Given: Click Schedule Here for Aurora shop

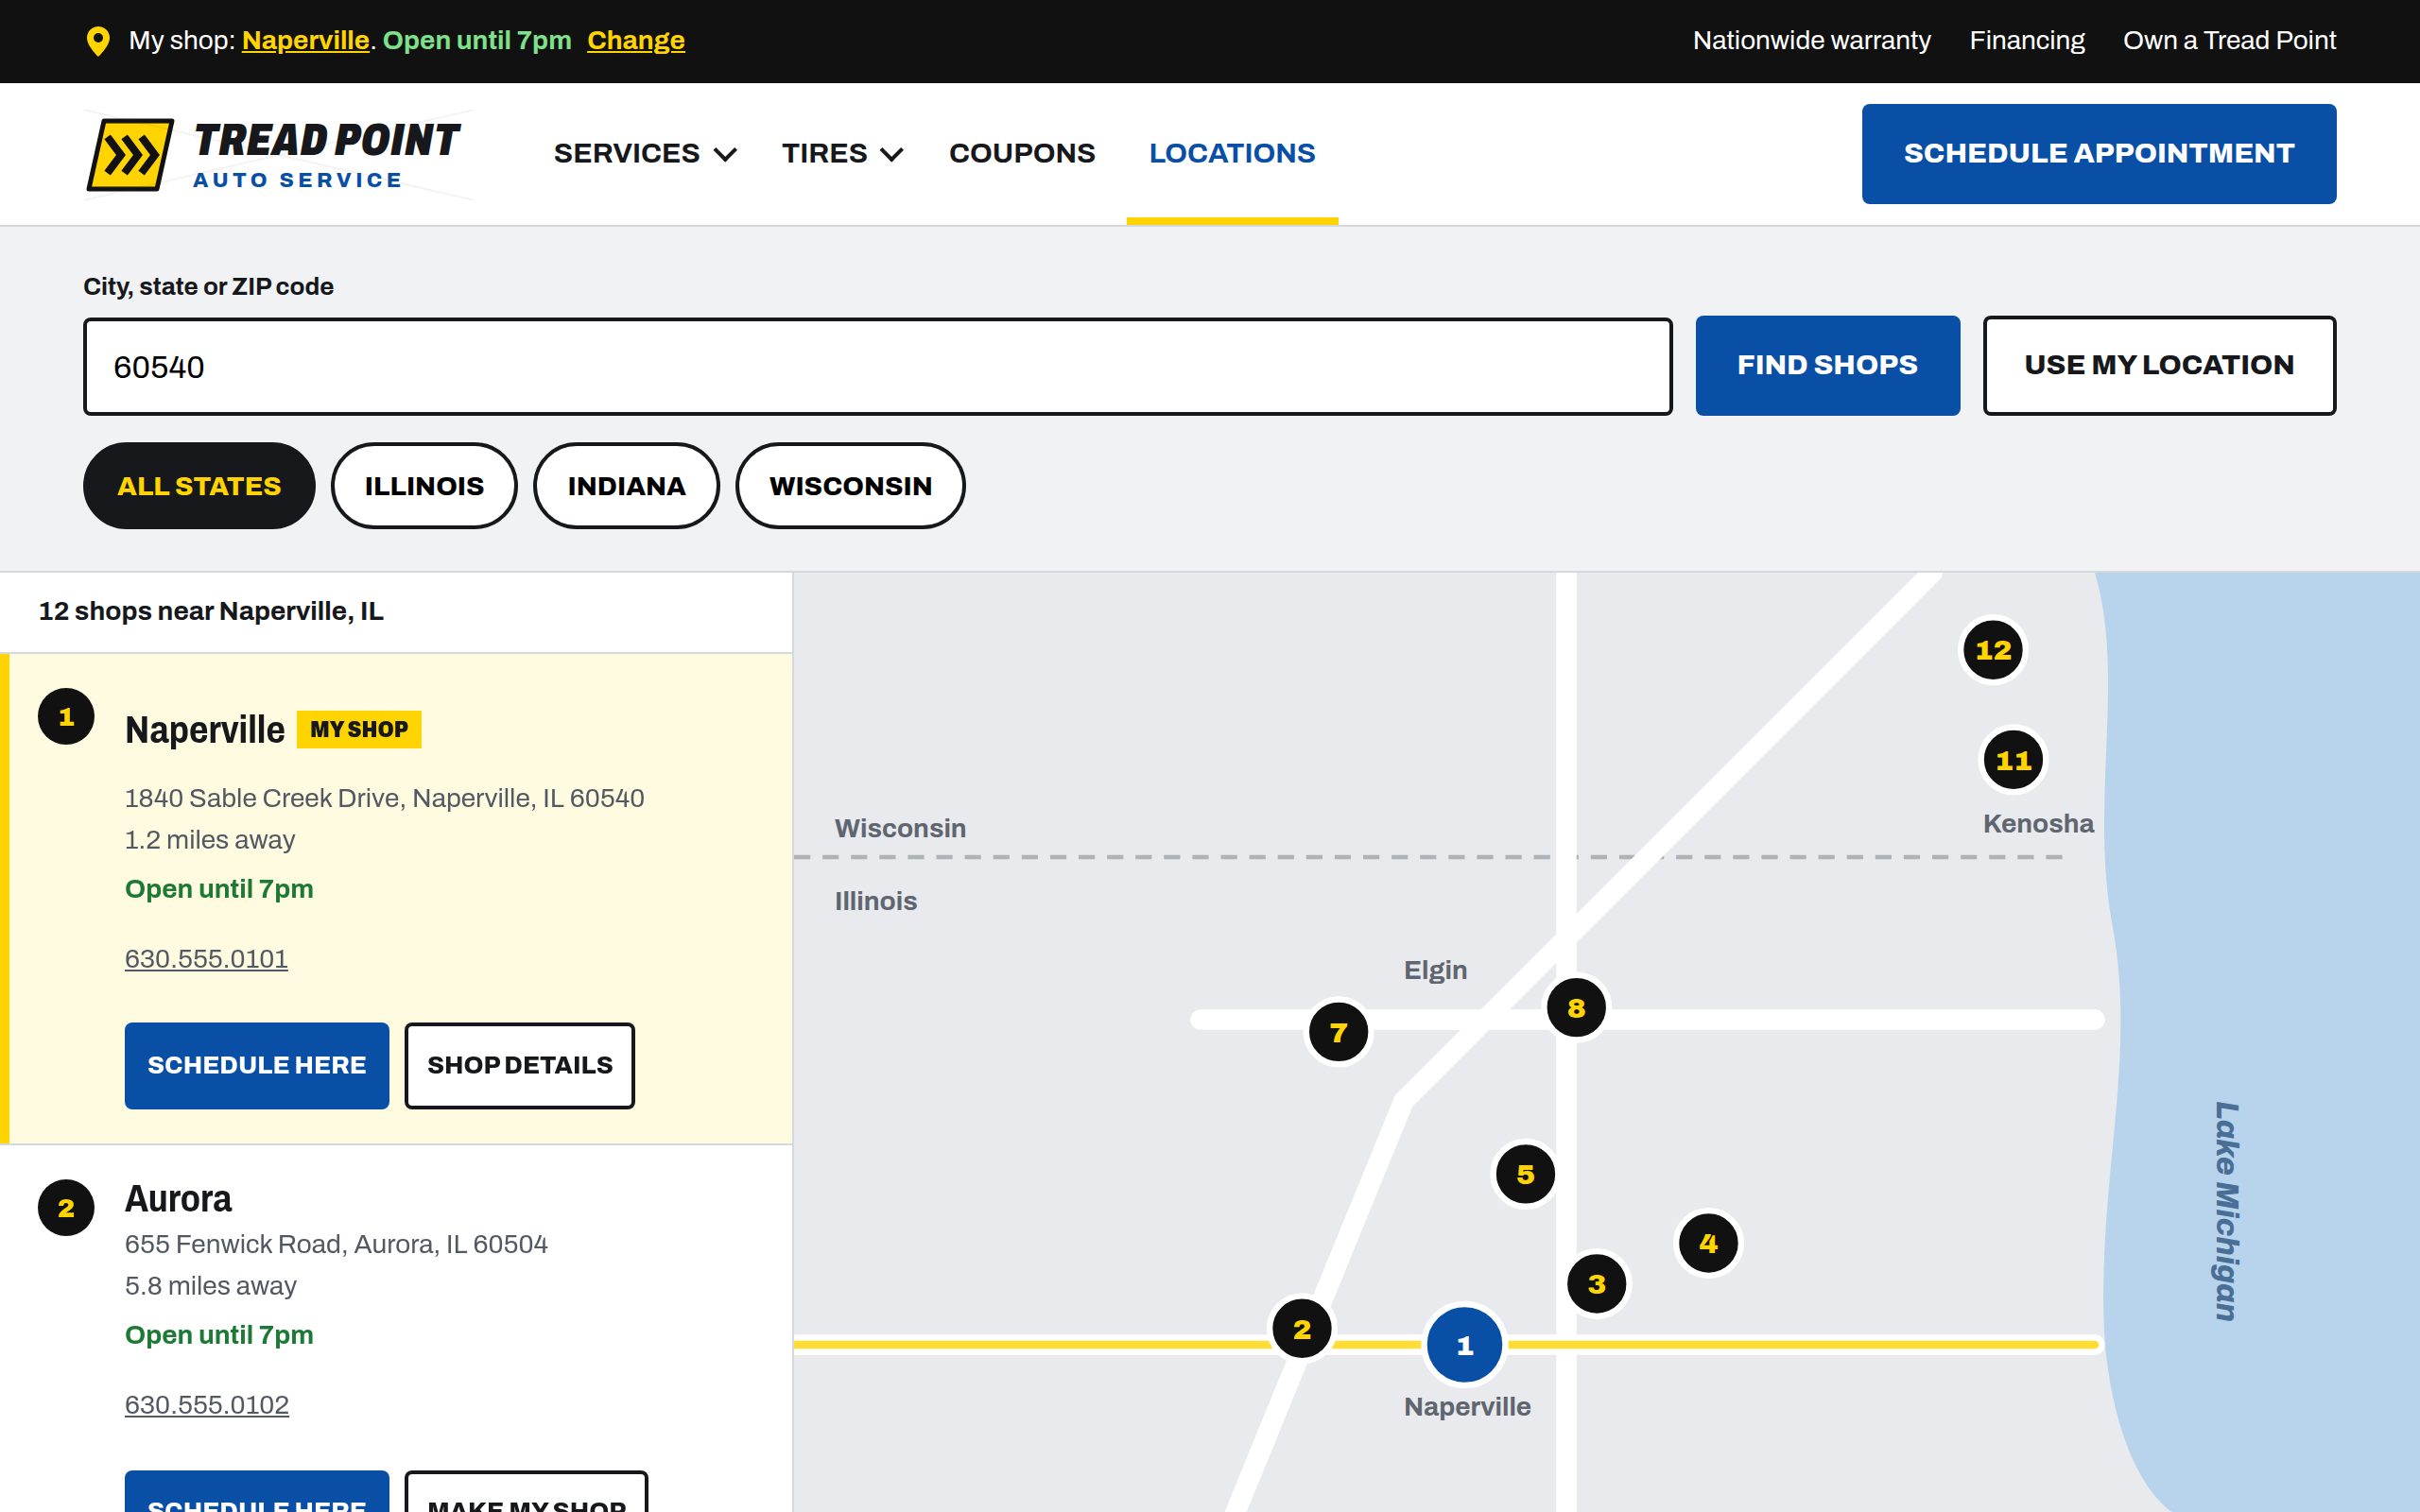Looking at the screenshot, I should (x=257, y=1492).
